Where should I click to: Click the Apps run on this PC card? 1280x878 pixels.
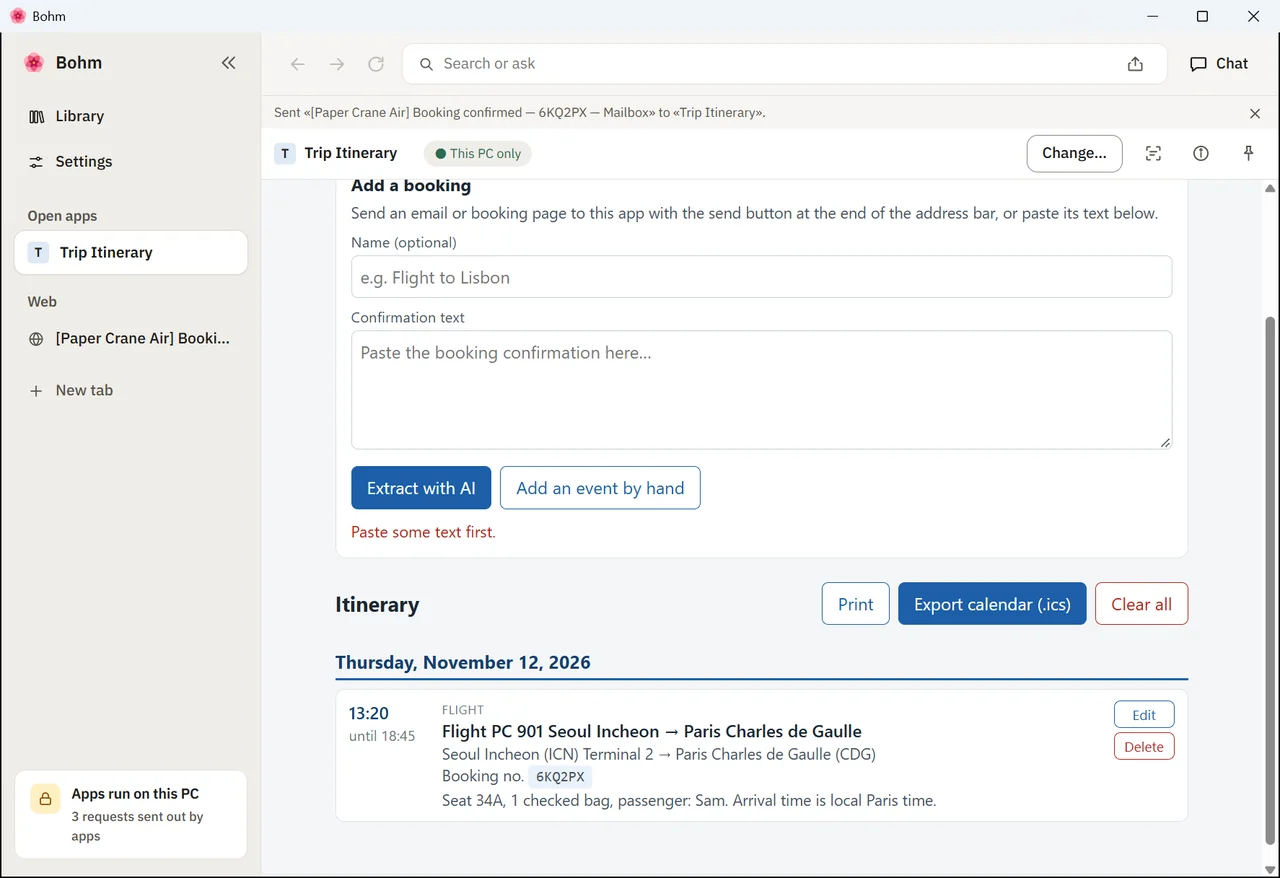131,814
